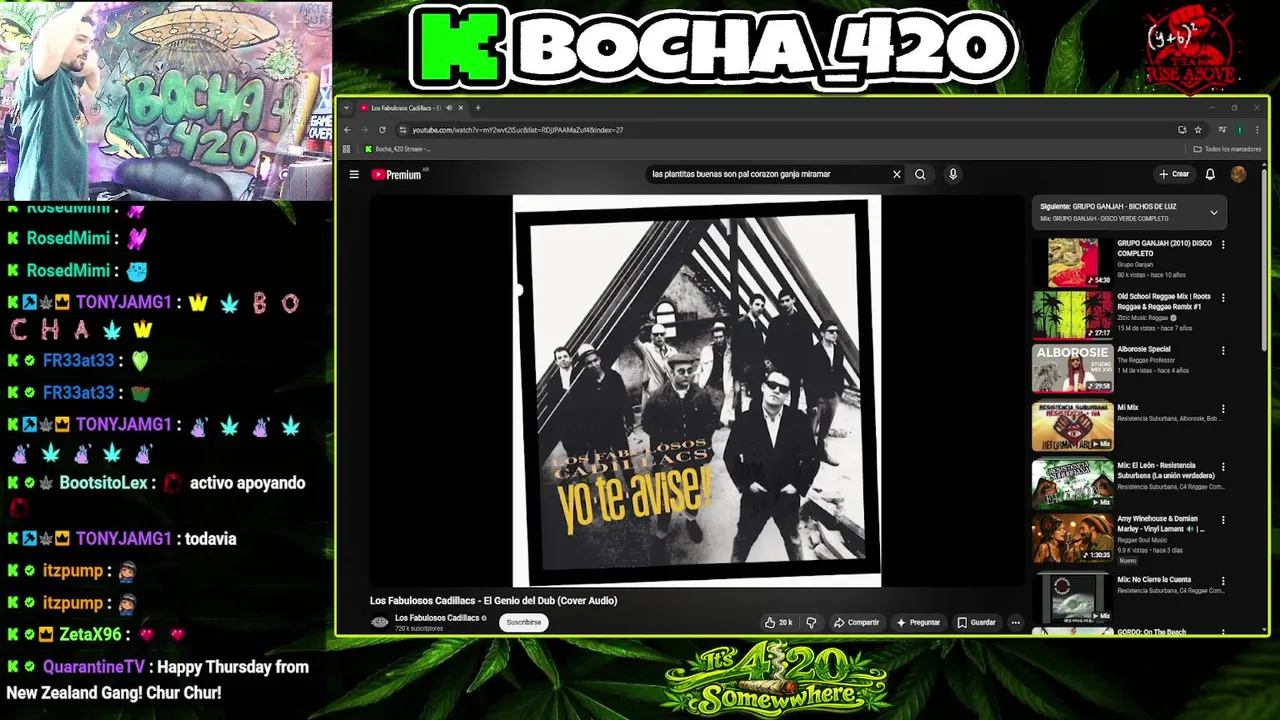The height and width of the screenshot is (720, 1280).
Task: Bookmark this page with the star icon
Action: (x=1198, y=130)
